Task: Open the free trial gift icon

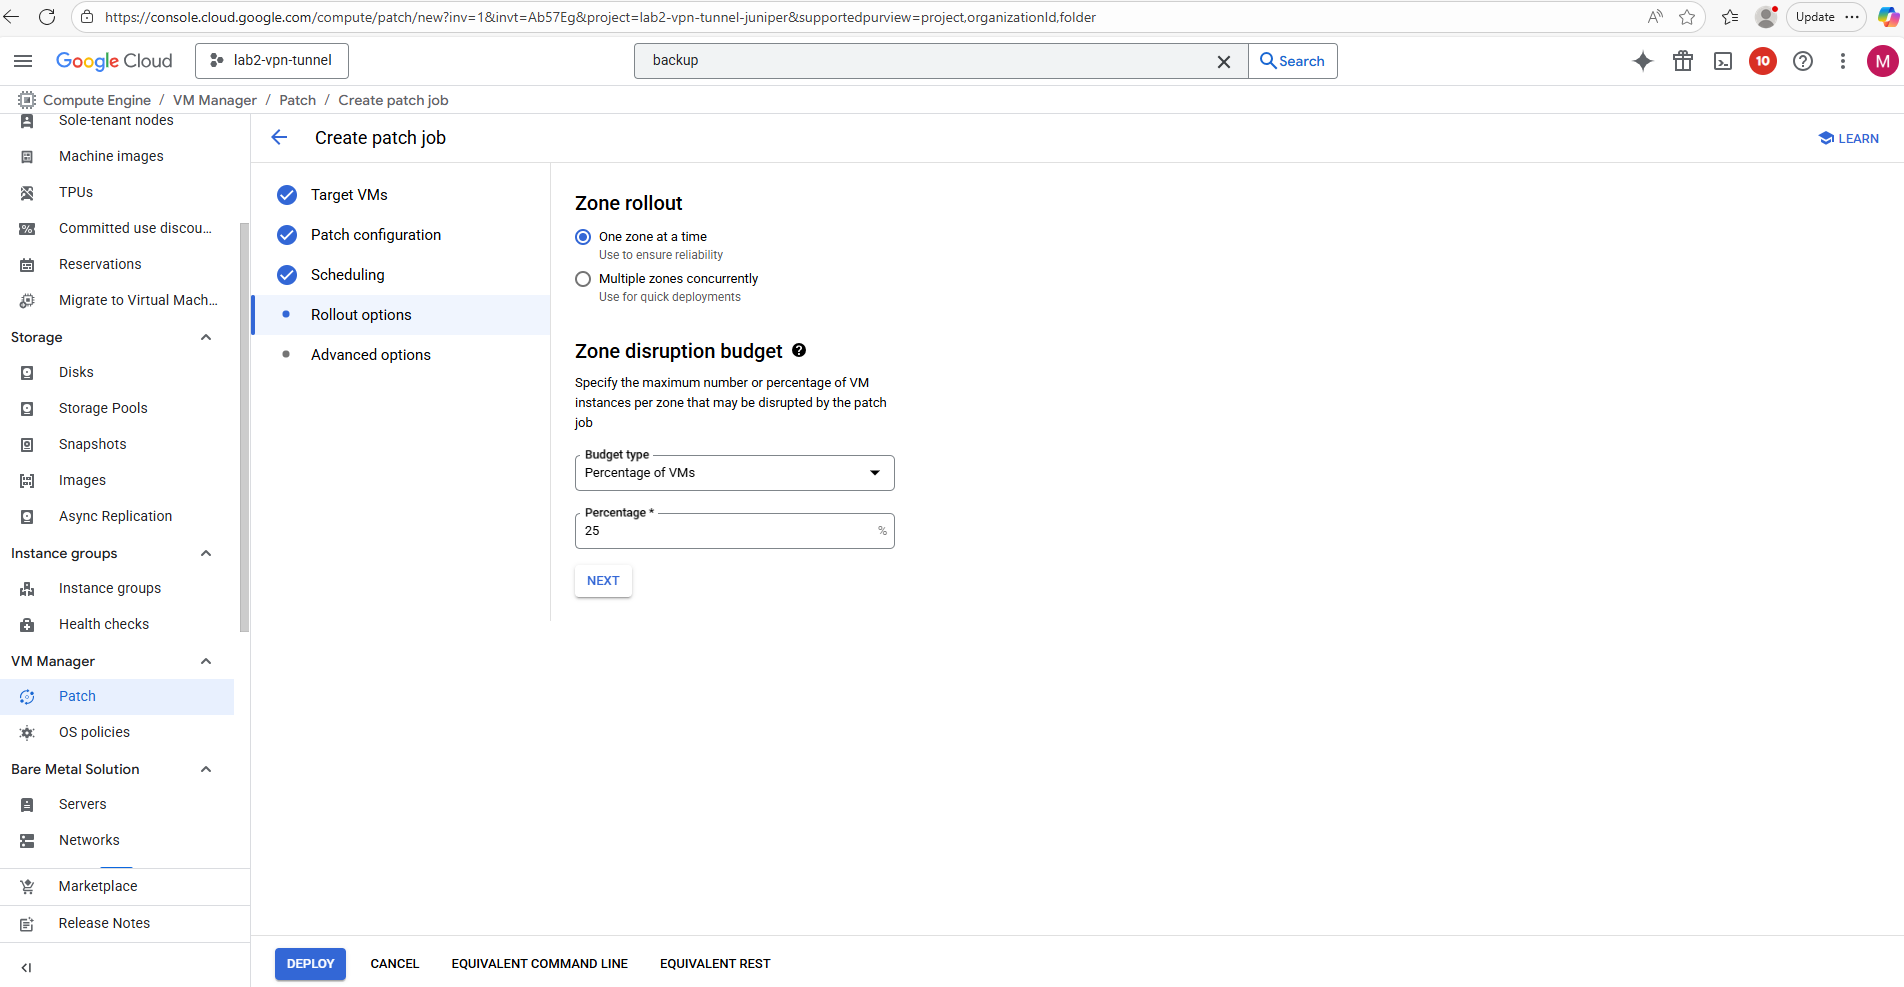Action: tap(1683, 61)
